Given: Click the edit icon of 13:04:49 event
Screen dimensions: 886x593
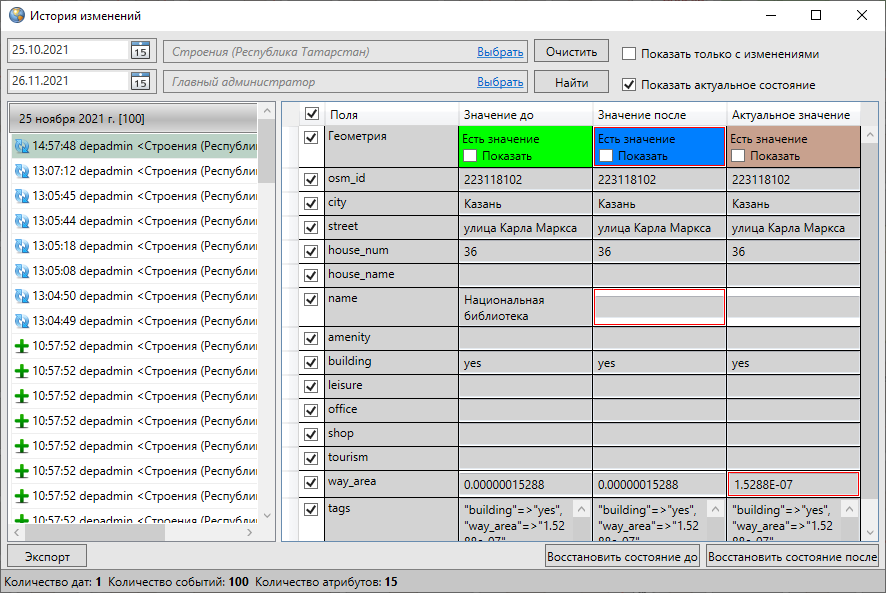Looking at the screenshot, I should (21, 321).
